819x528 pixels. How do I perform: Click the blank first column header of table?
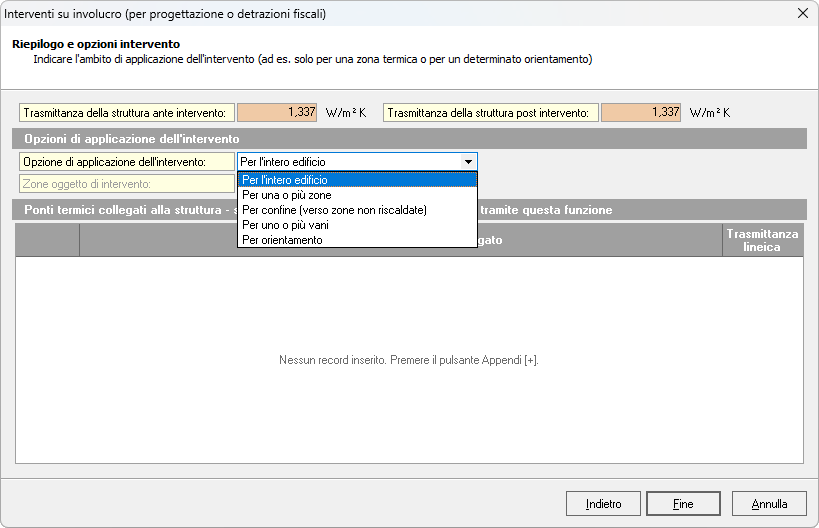point(48,240)
